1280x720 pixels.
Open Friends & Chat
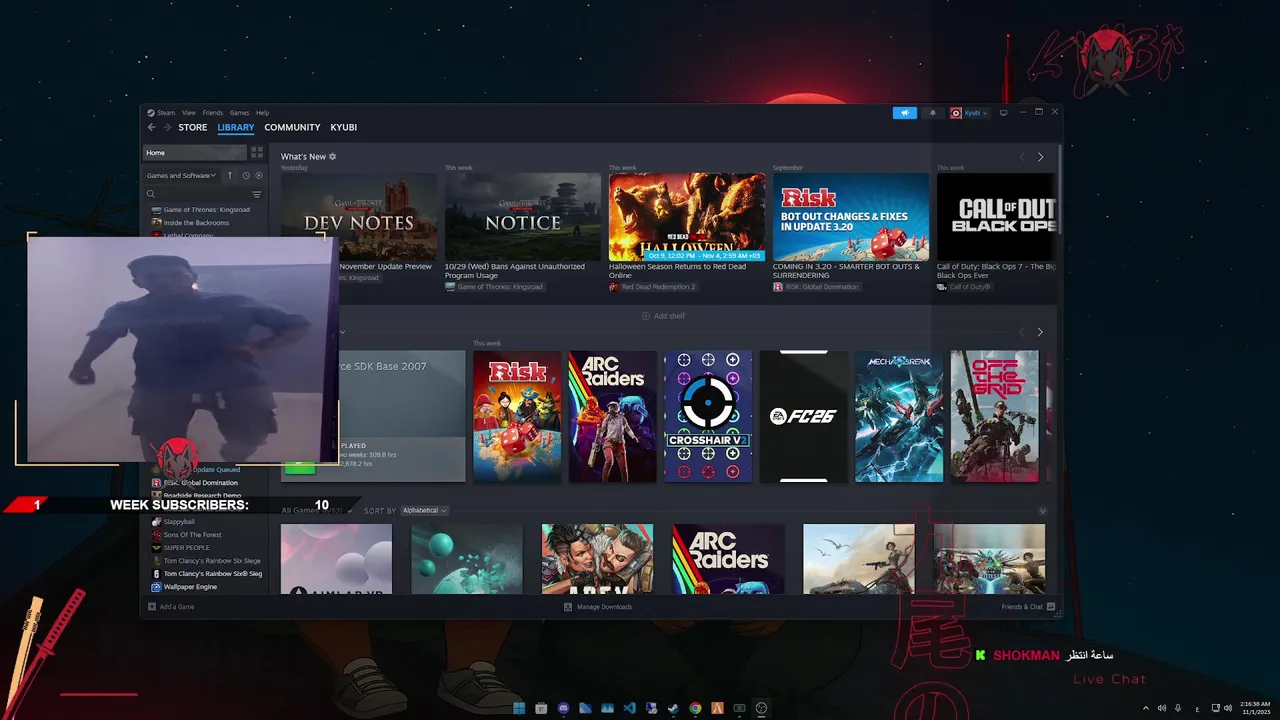point(1028,607)
